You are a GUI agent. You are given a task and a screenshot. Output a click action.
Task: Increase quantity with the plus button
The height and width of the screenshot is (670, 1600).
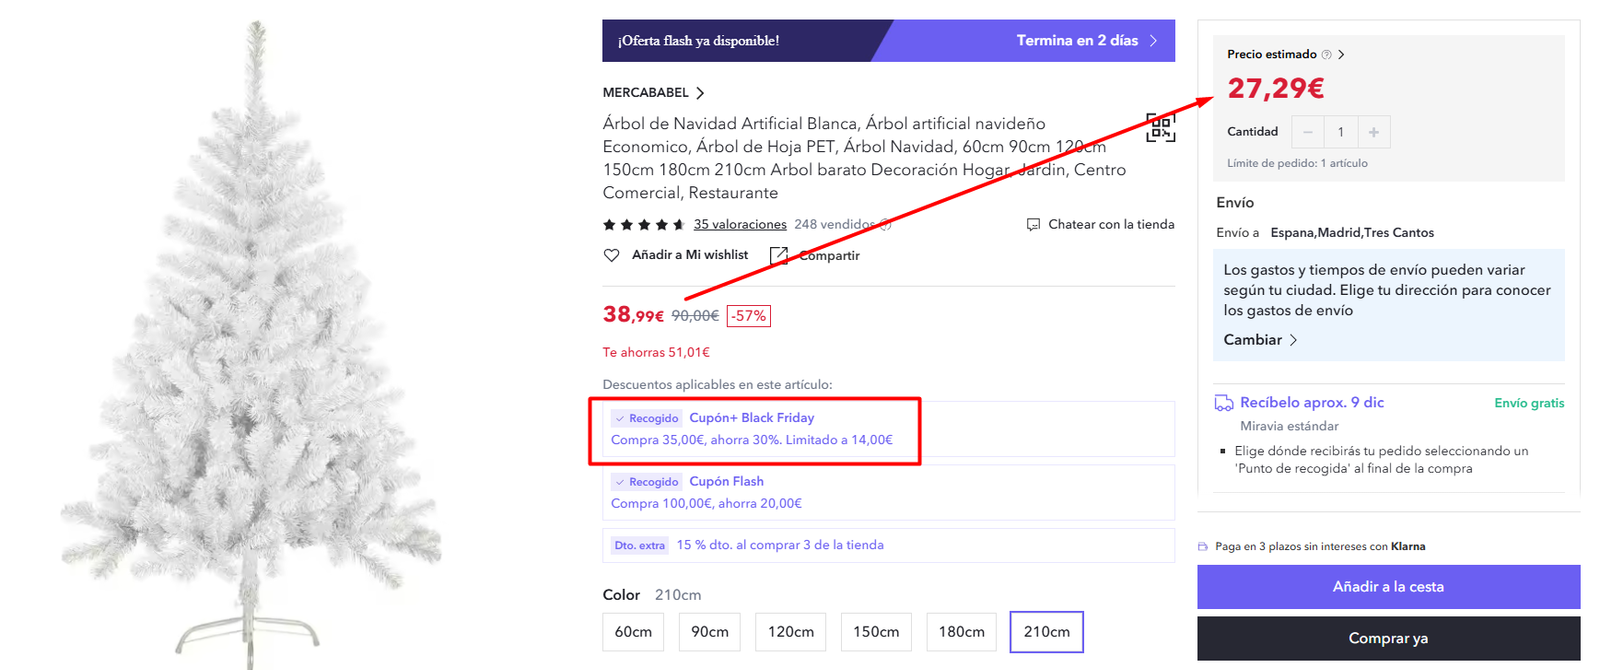(1373, 132)
